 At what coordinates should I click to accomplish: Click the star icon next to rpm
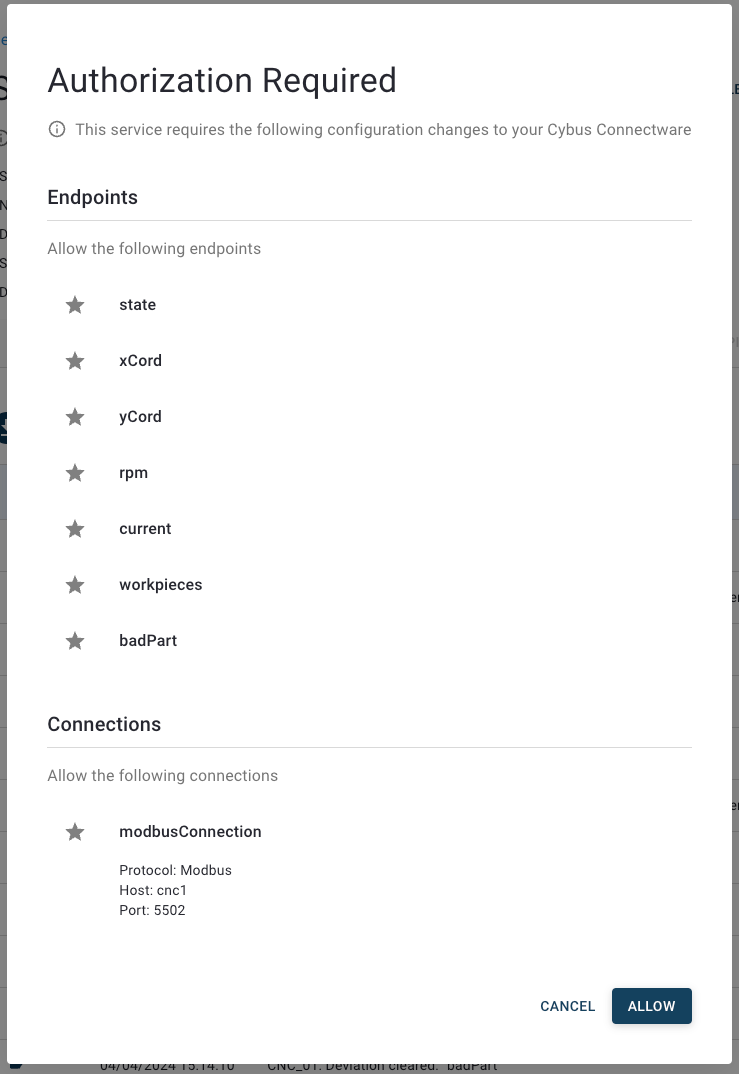tap(75, 473)
